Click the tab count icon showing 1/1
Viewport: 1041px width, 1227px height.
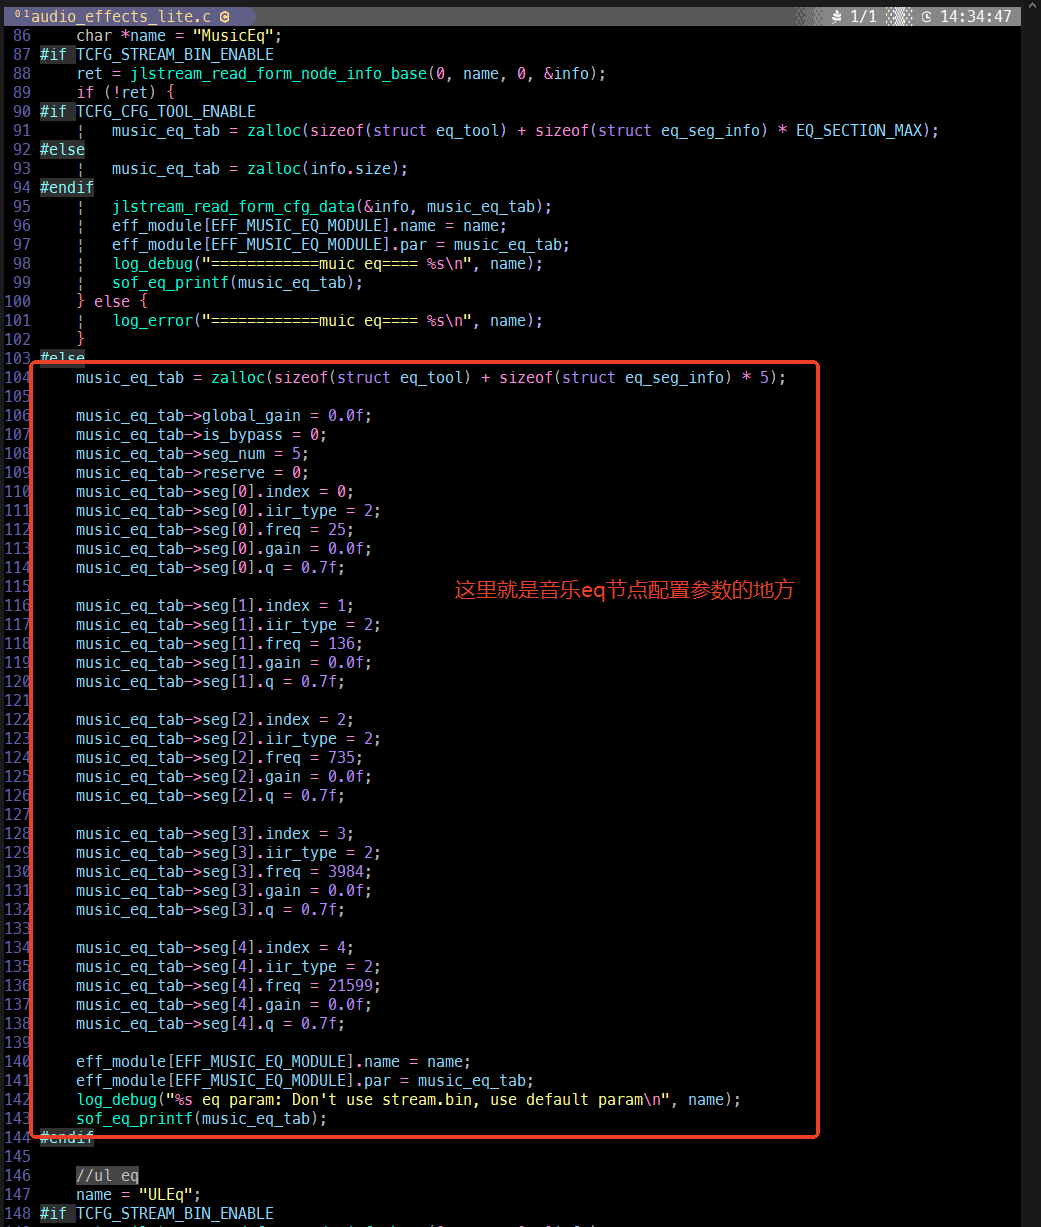point(837,16)
